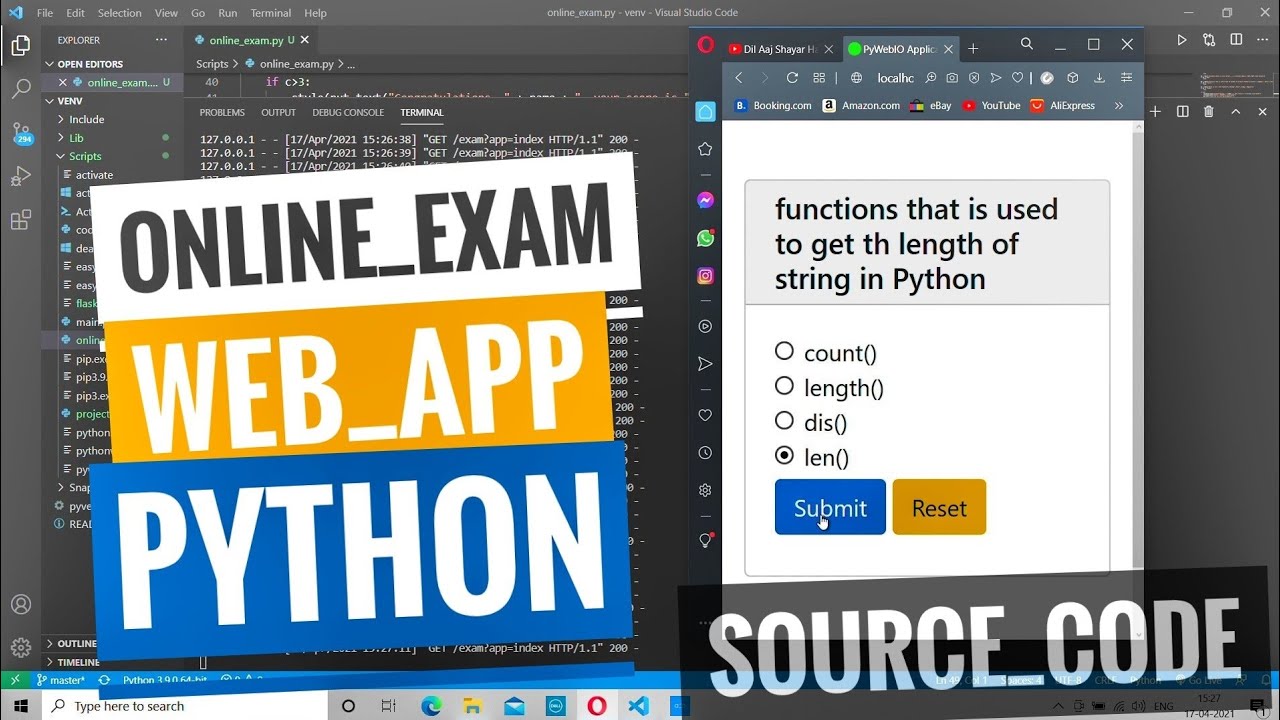Reset the exam form

pyautogui.click(x=939, y=507)
